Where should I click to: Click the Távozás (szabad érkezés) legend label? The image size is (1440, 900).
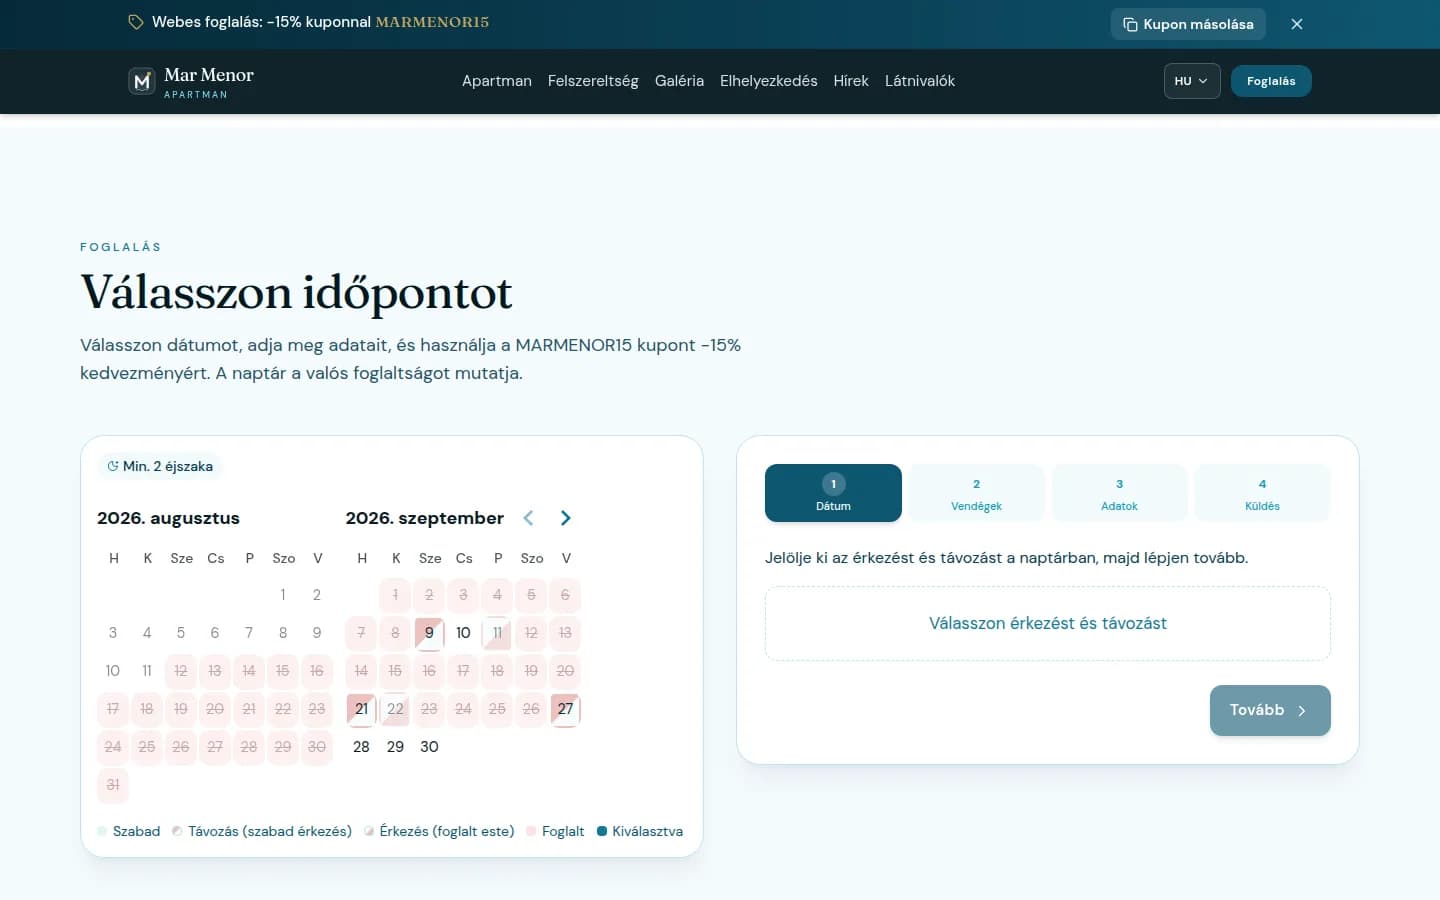tap(270, 831)
